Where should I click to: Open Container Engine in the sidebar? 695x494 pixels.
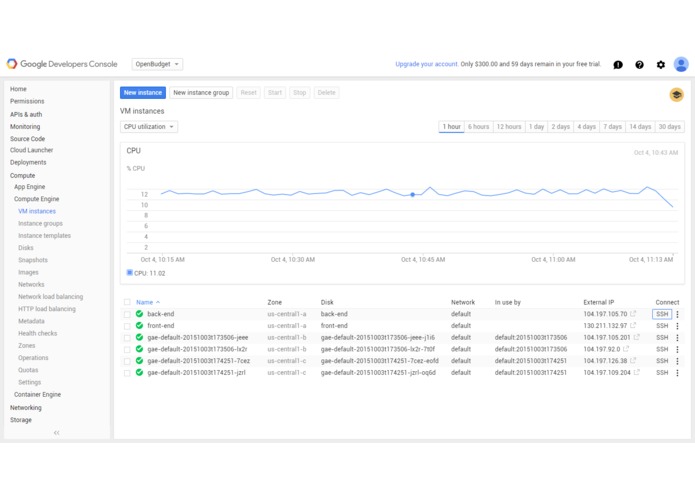tap(37, 394)
